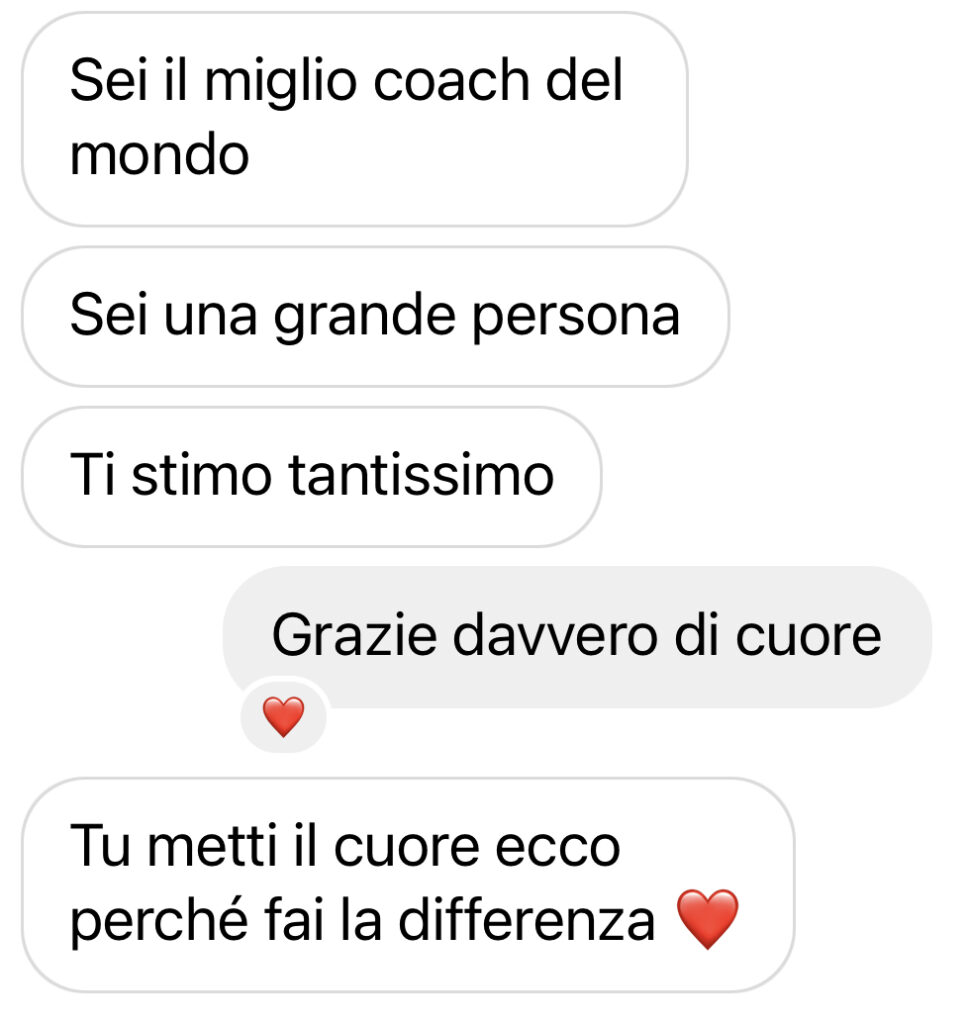Tap the 'Ti stimo tantissimo' message bubble
This screenshot has height=1024, width=968.
tap(312, 477)
